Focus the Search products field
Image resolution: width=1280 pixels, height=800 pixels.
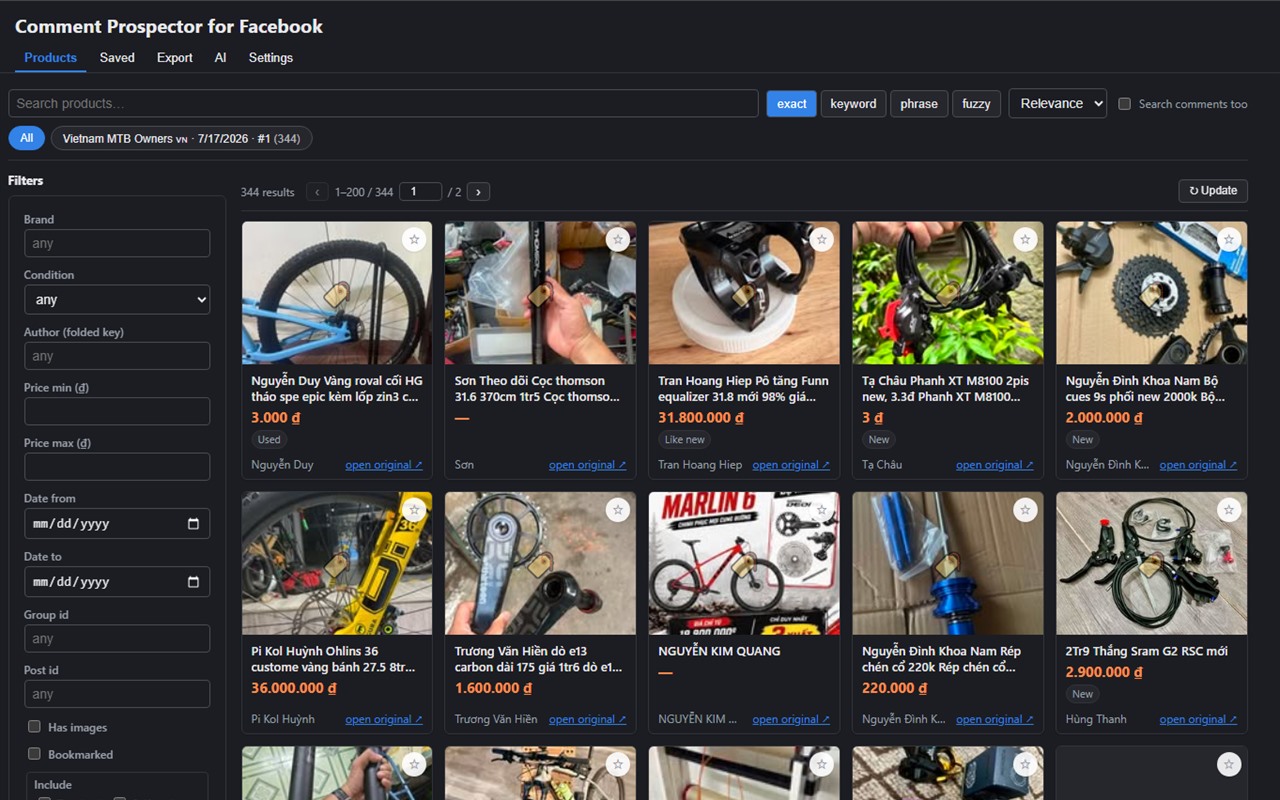[x=383, y=104]
